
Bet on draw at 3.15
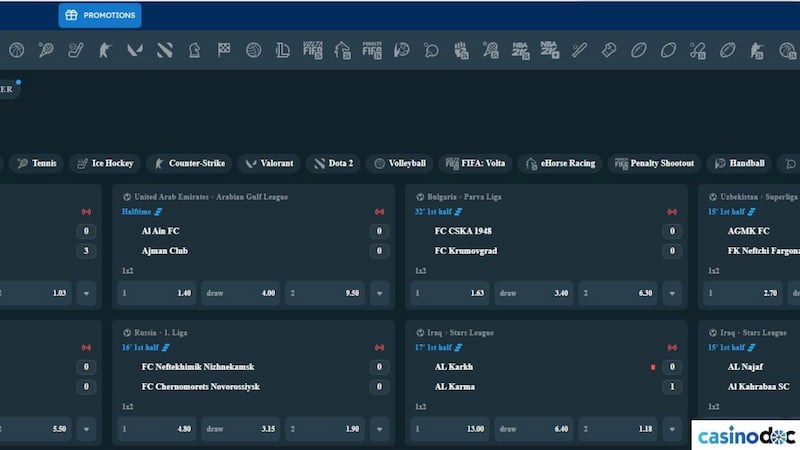pos(240,429)
